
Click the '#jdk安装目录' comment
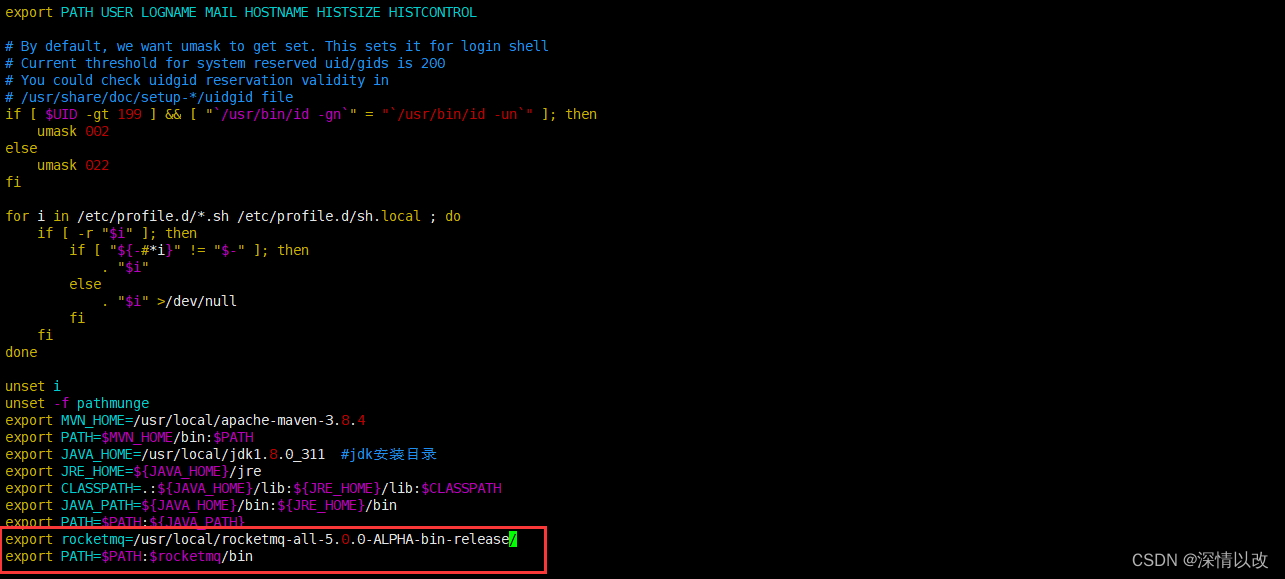(389, 454)
